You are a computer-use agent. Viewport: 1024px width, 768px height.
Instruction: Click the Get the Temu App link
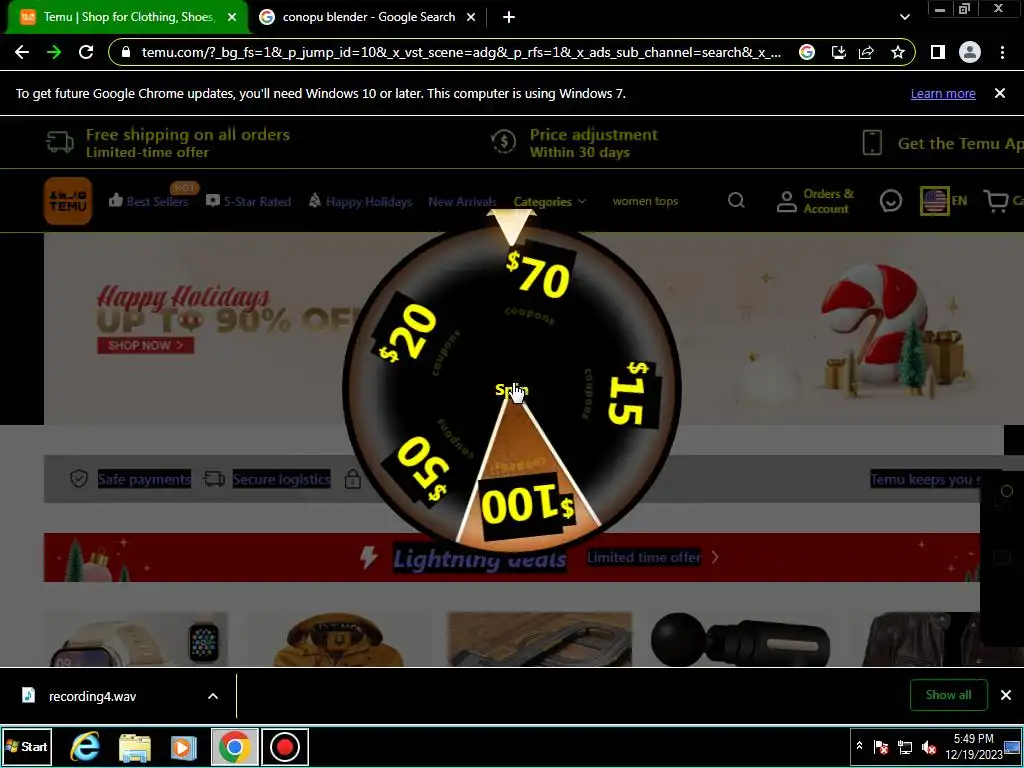[943, 143]
